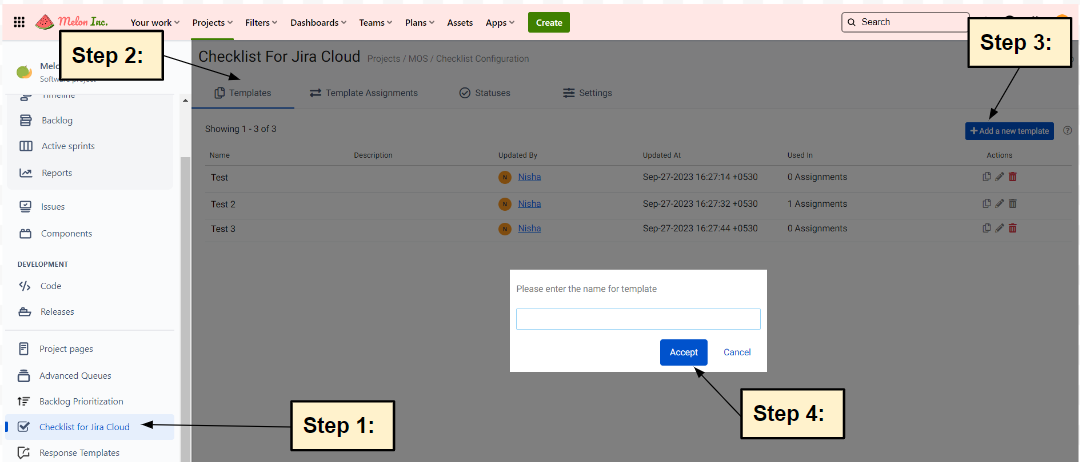Click the template name input field
Screen dimensions: 1080x462
638,319
